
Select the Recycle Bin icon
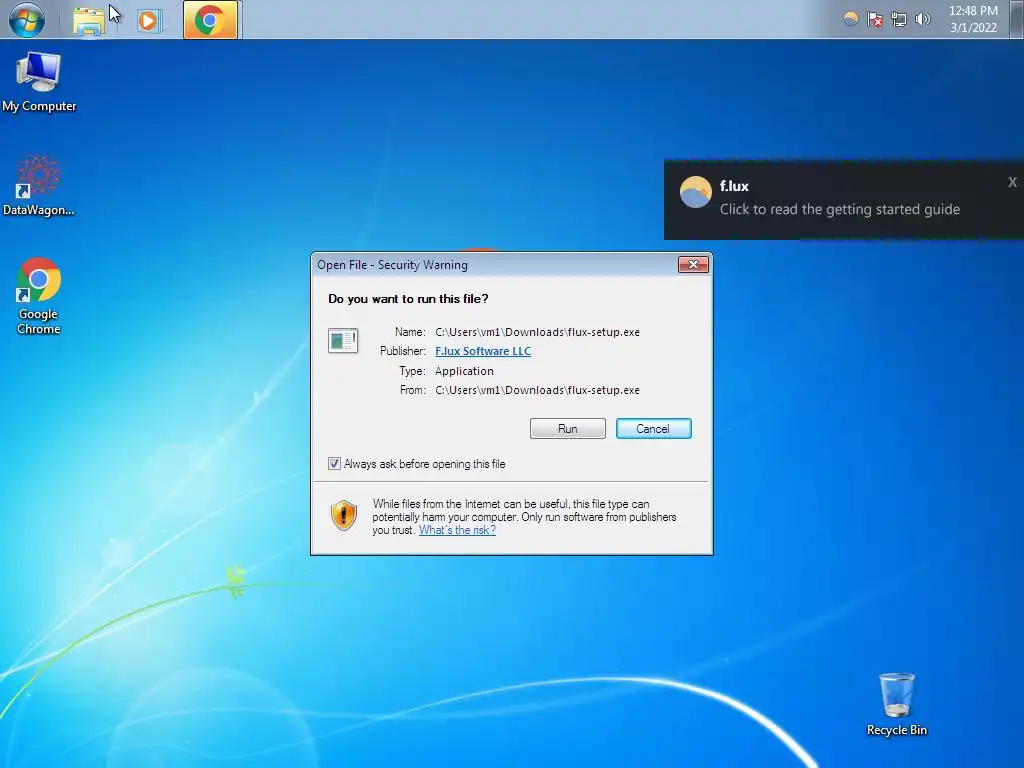click(x=897, y=705)
